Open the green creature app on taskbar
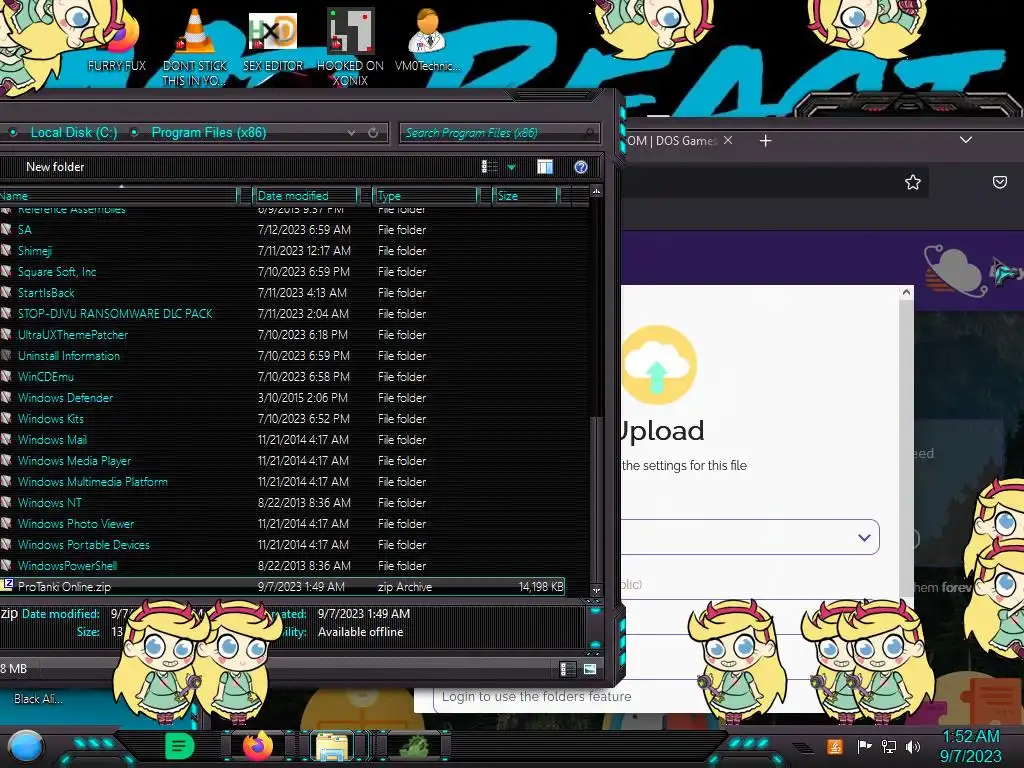The height and width of the screenshot is (768, 1024). click(413, 746)
